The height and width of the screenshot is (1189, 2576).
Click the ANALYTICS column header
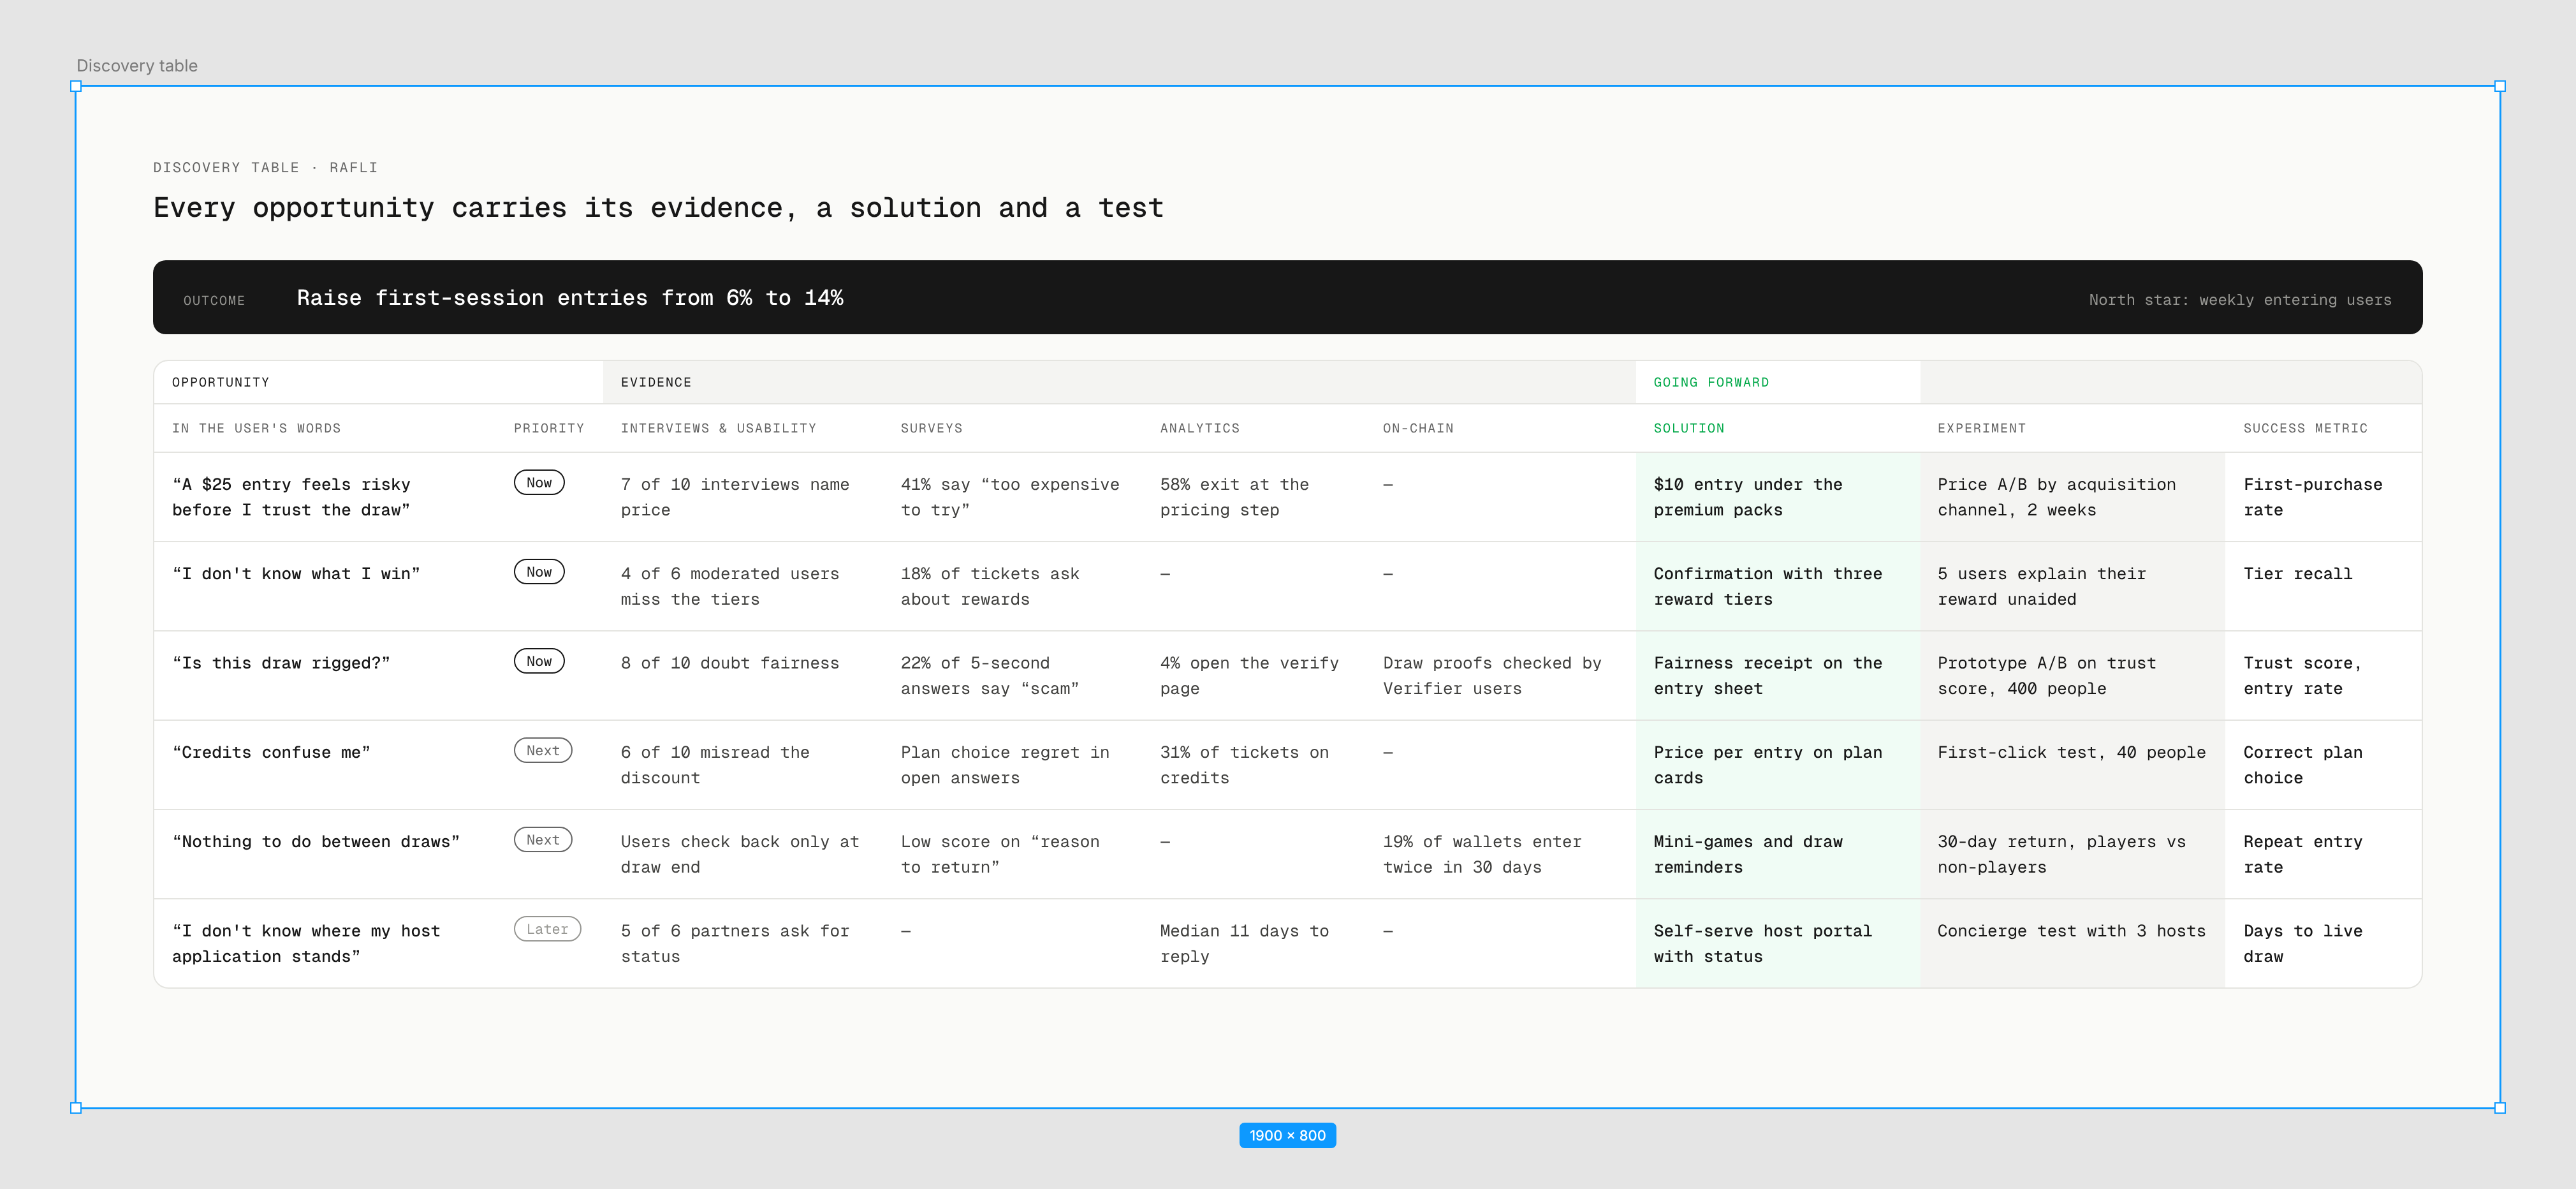[x=1199, y=428]
